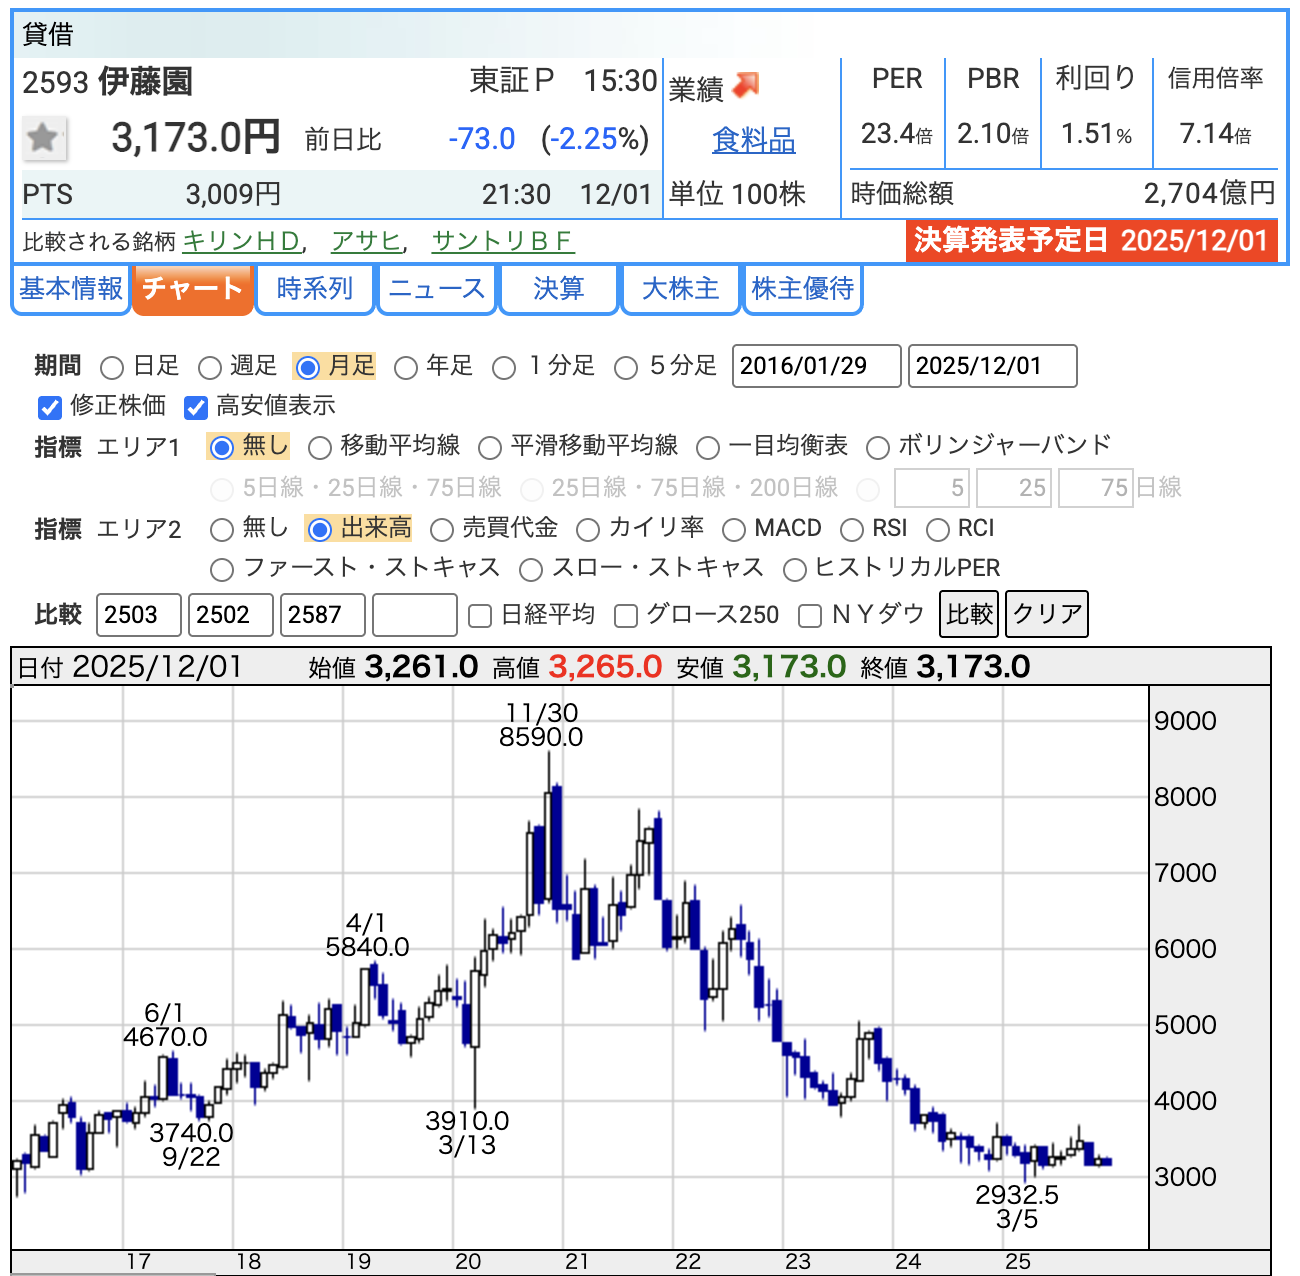The image size is (1300, 1276).
Task: Click the start date field 2016/01/29
Action: [x=816, y=366]
